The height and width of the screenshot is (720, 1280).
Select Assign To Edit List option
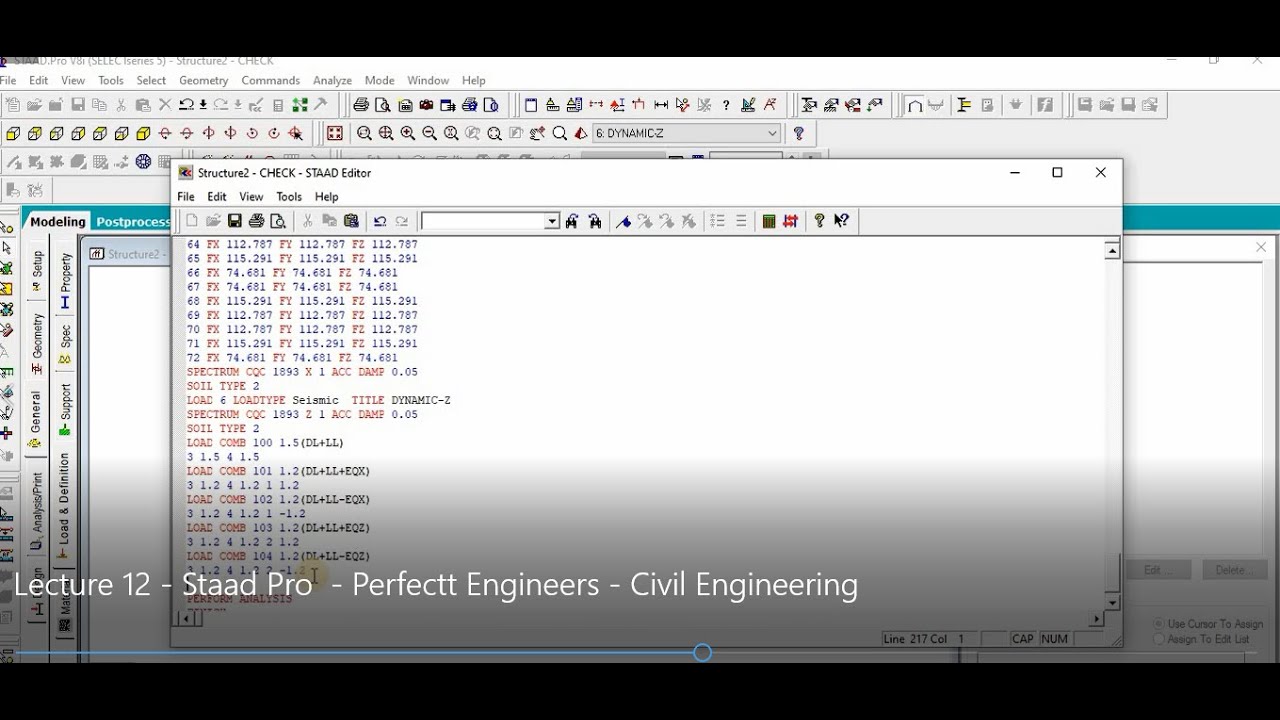[1202, 639]
